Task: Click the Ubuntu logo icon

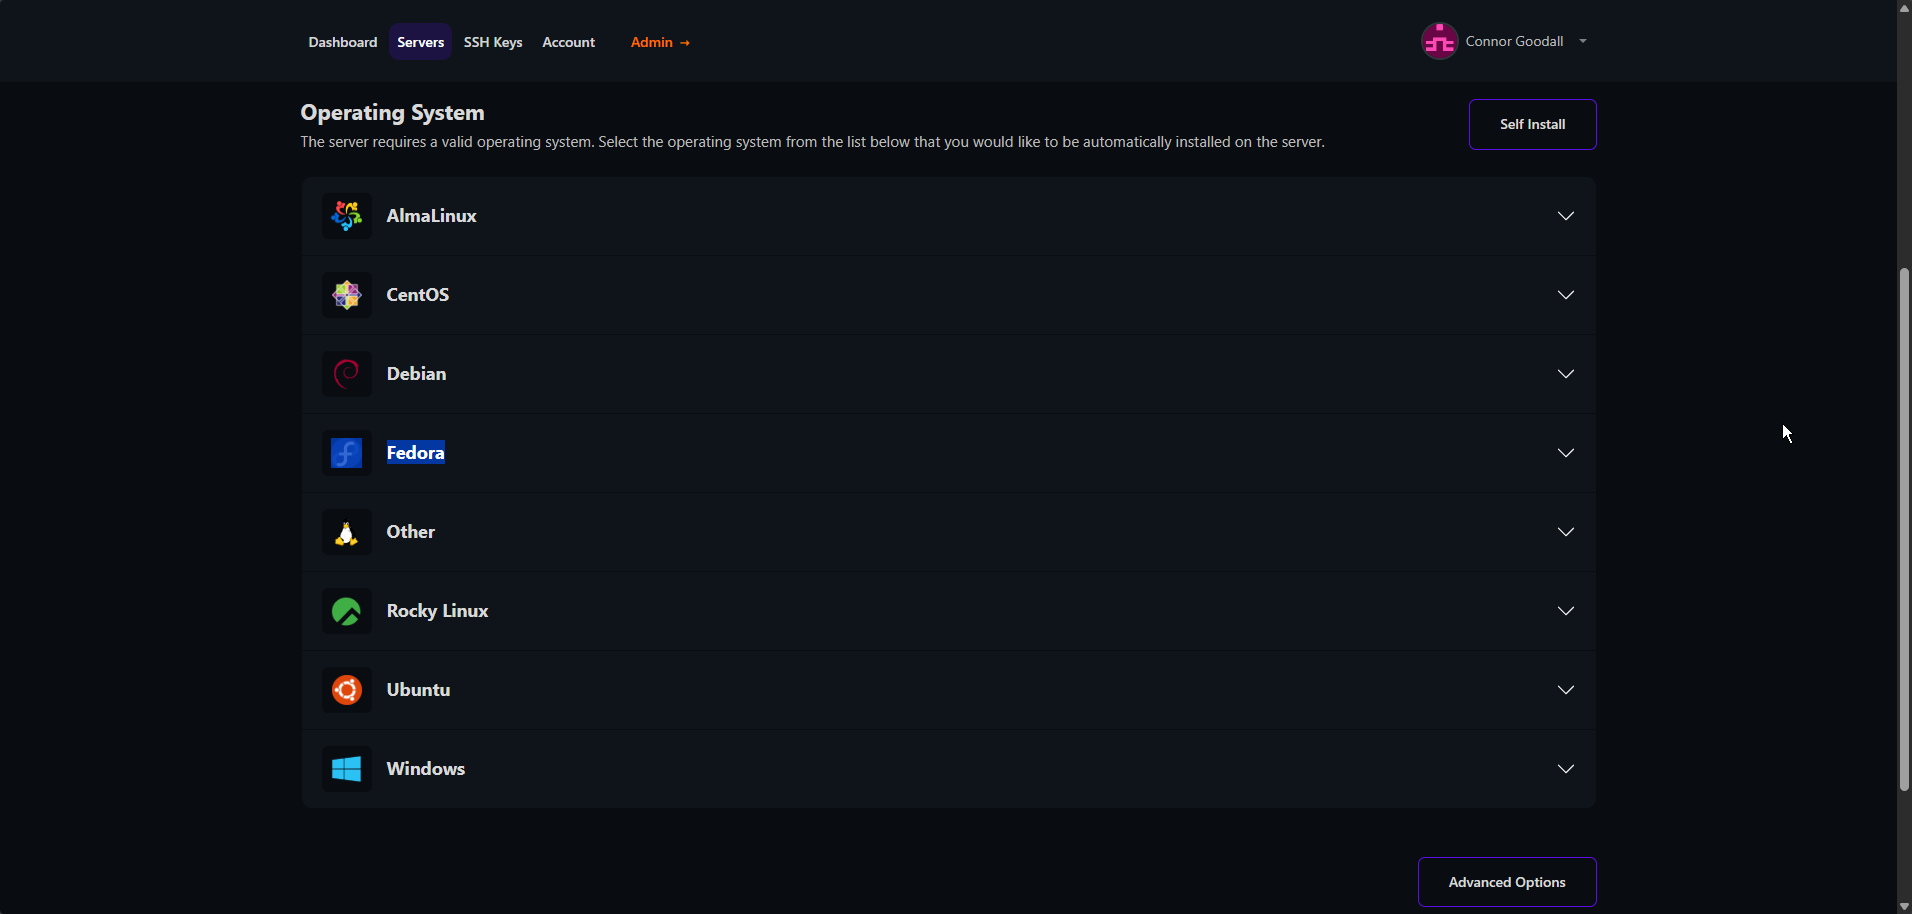Action: pos(346,690)
